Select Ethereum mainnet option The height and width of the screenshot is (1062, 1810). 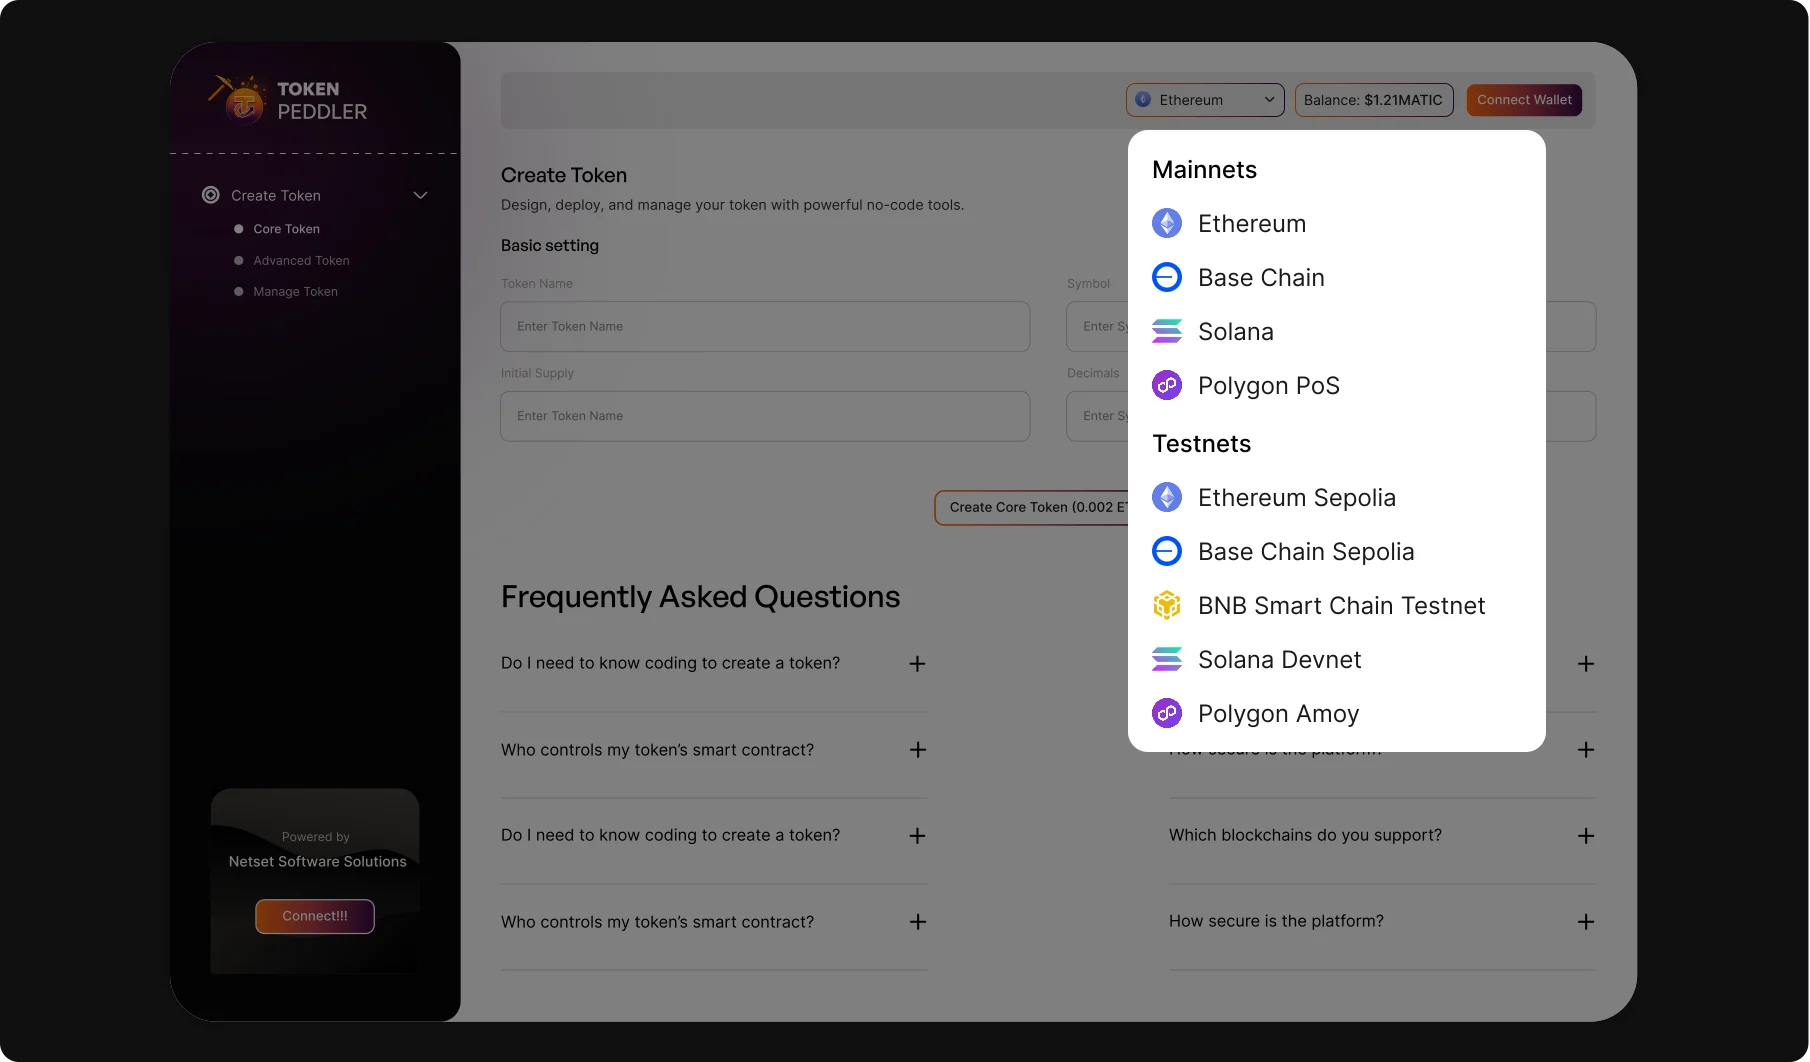1337,223
